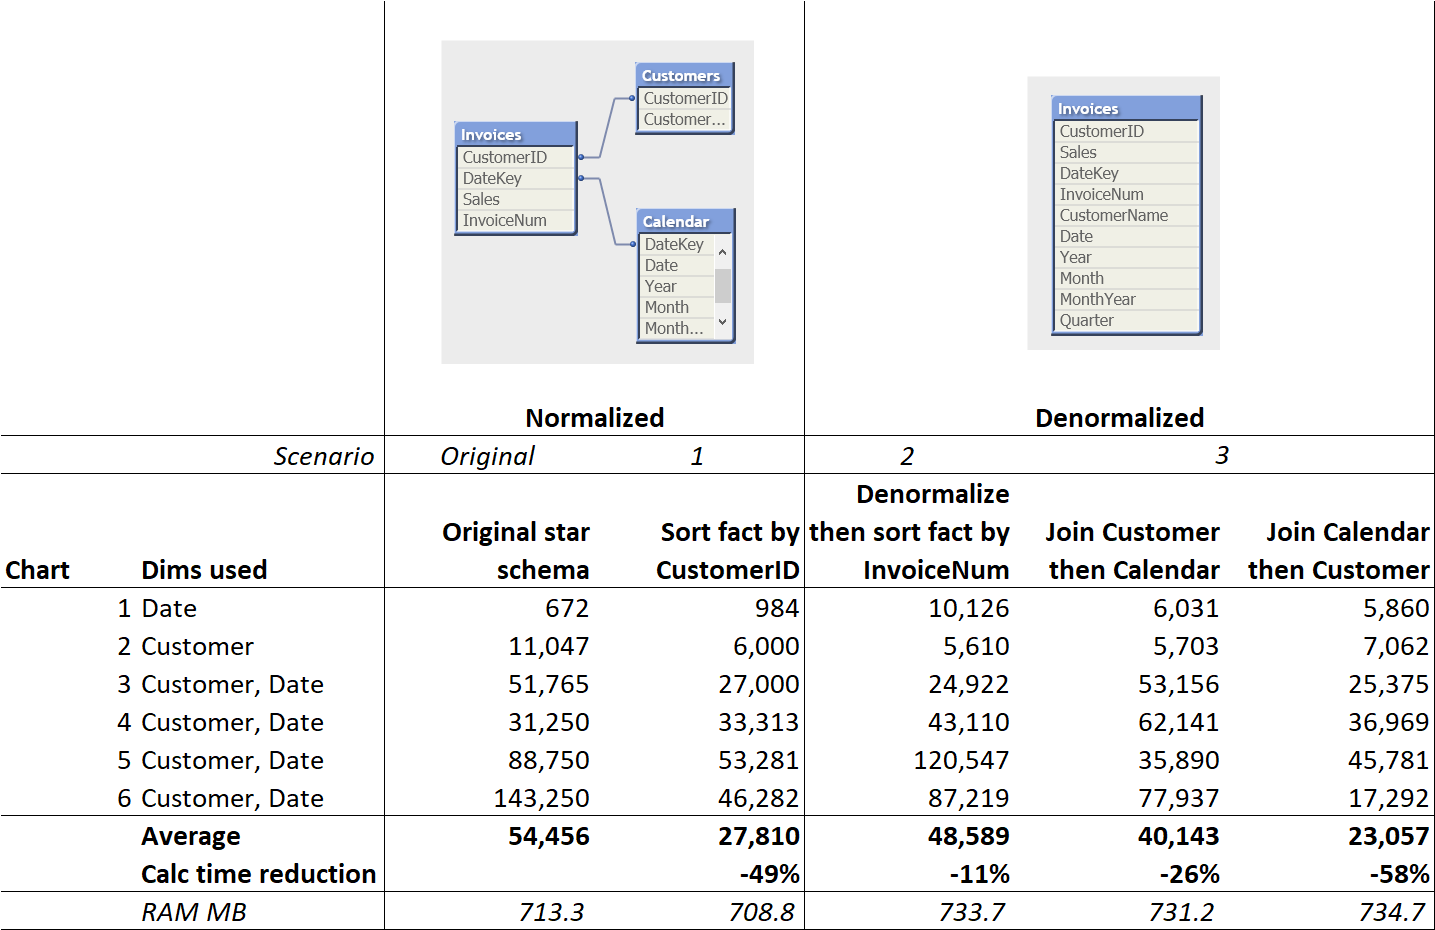Click the truncated Customer... field in Customers table
Viewport: 1435px width, 930px height.
[685, 119]
